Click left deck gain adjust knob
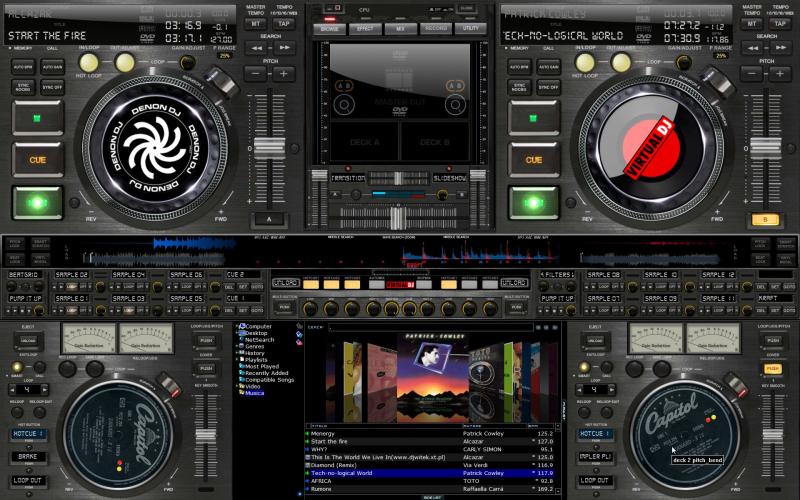Viewport: 800px width, 500px height. pos(187,62)
